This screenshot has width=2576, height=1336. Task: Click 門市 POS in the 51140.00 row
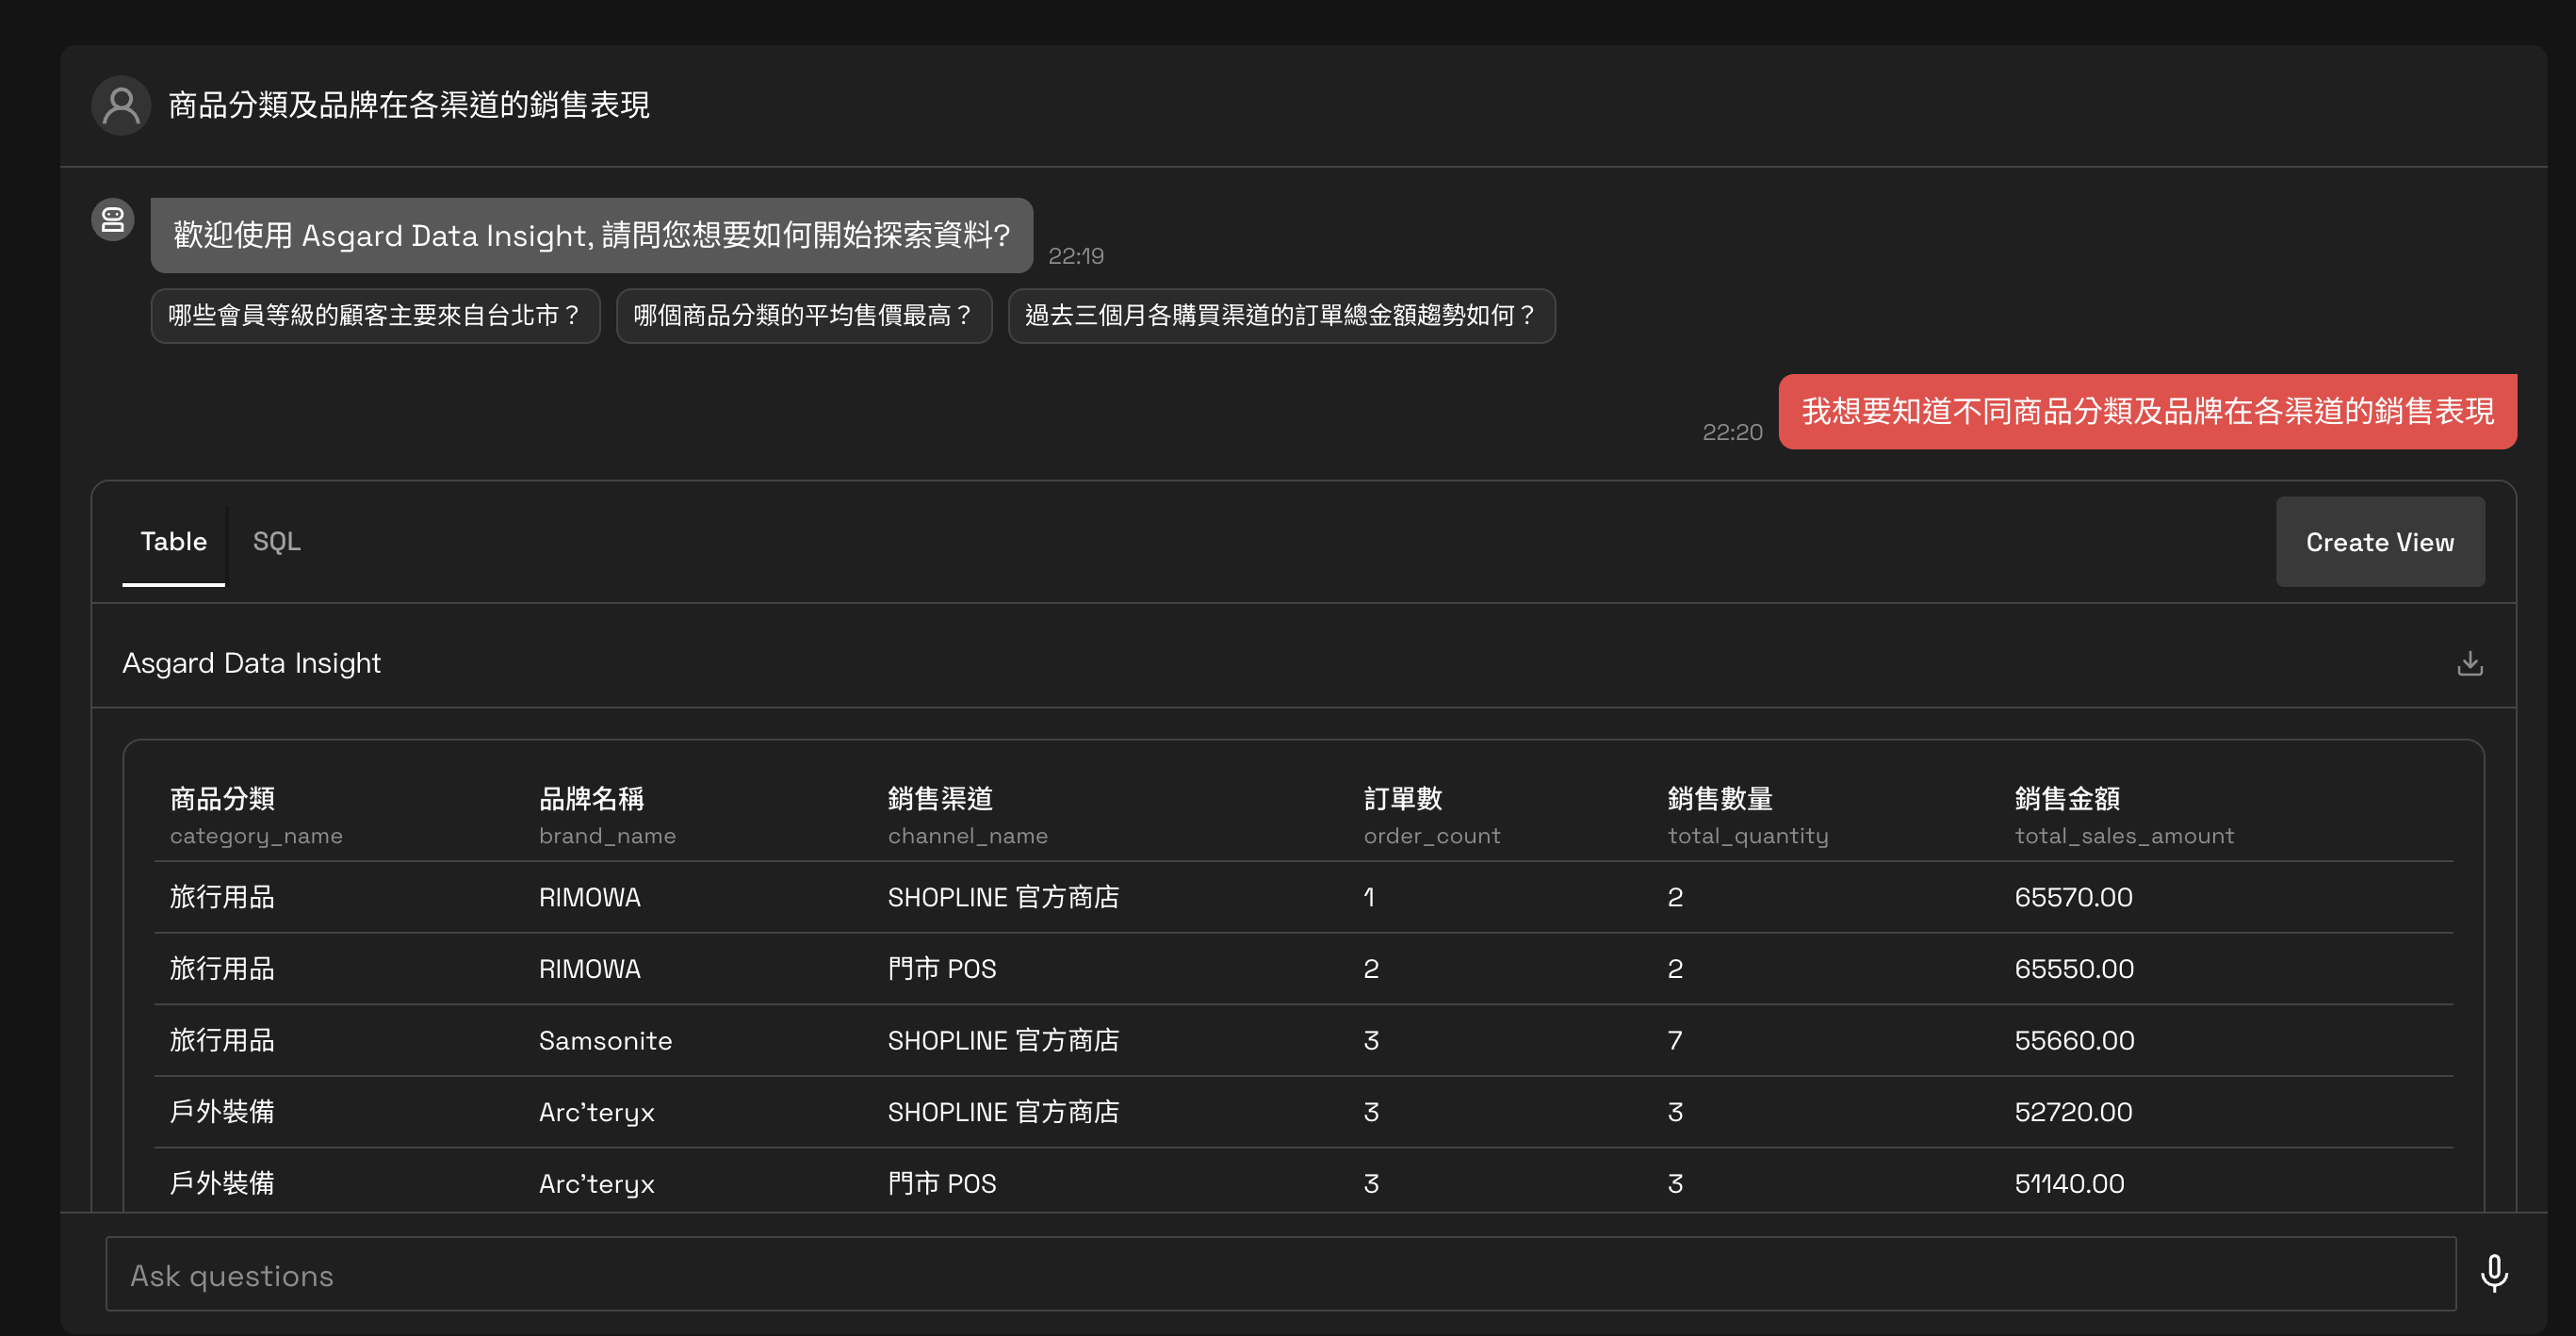pos(942,1184)
